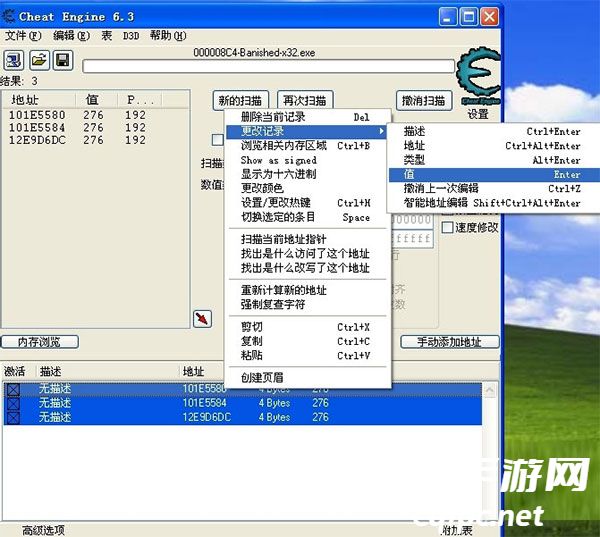Select 撤消上一次编辑 in submenu
Screen dimensions: 600x537
494,188
